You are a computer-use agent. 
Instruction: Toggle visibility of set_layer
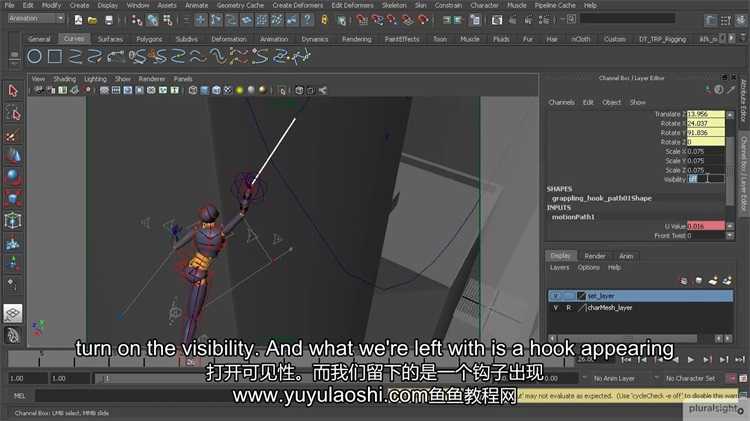tap(555, 296)
